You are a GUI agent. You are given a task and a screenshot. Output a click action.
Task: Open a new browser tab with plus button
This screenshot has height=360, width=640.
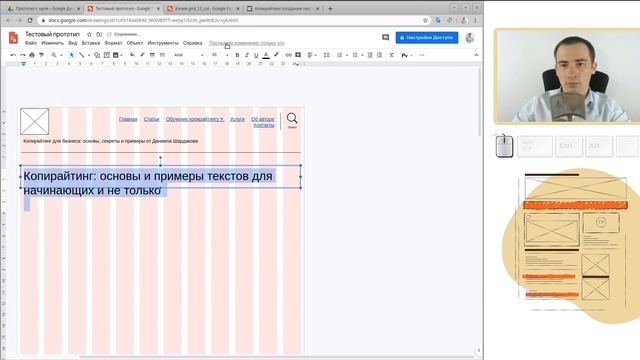pyautogui.click(x=330, y=8)
